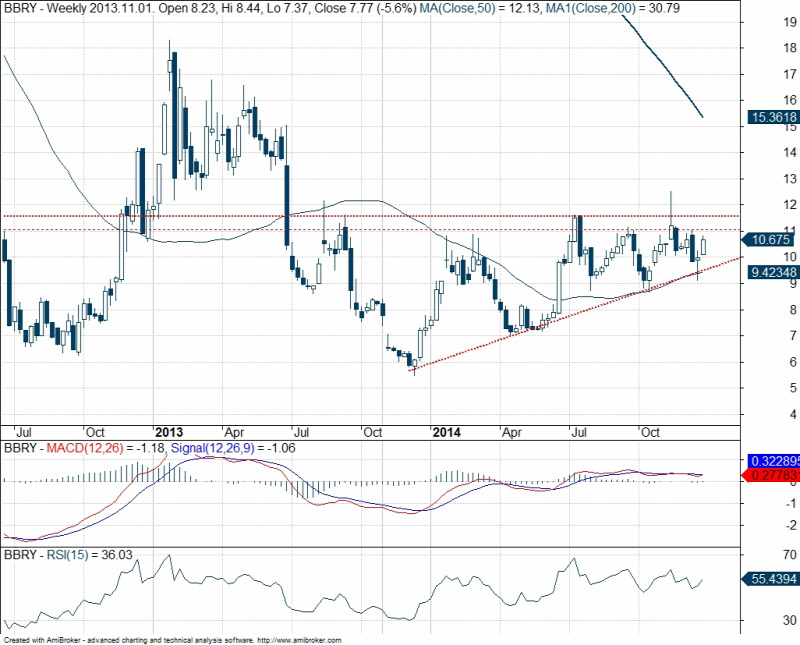Select the BBRY - RSI(15) = 36.03 label

pyautogui.click(x=68, y=555)
